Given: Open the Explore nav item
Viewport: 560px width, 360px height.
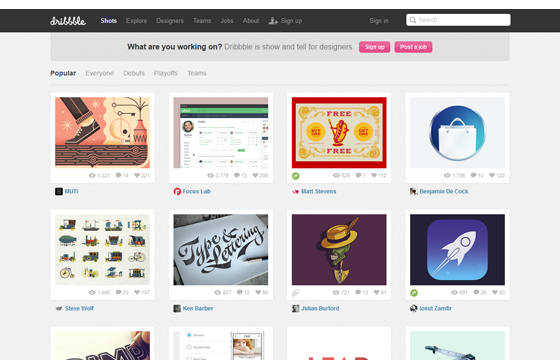Looking at the screenshot, I should 136,21.
